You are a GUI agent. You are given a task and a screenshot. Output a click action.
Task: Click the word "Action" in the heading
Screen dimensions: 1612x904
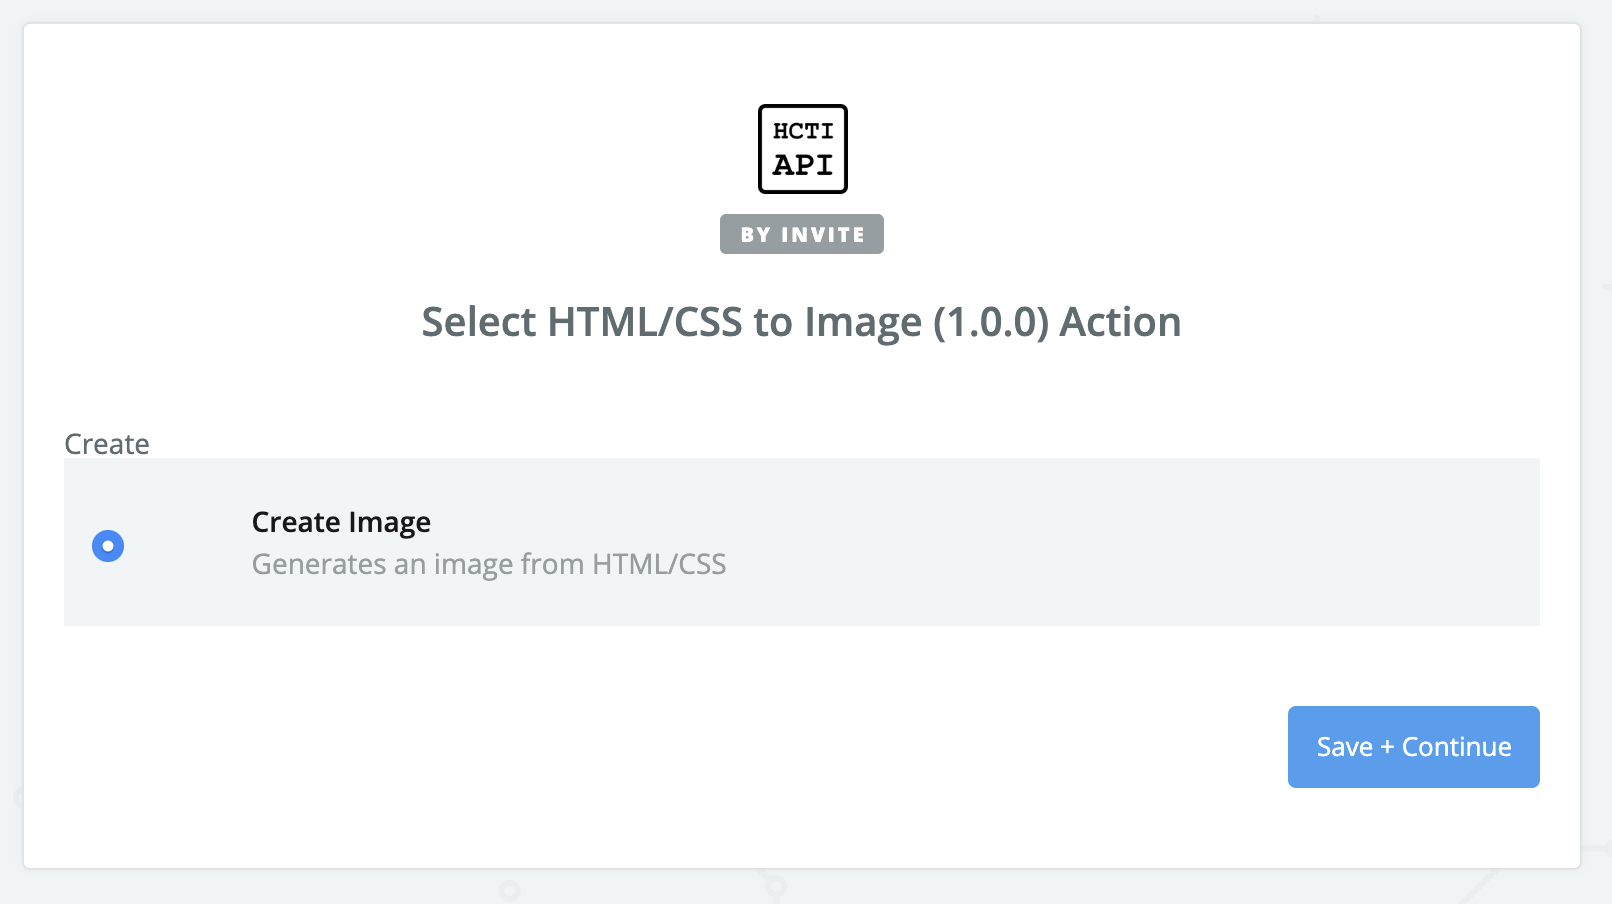[x=1120, y=322]
